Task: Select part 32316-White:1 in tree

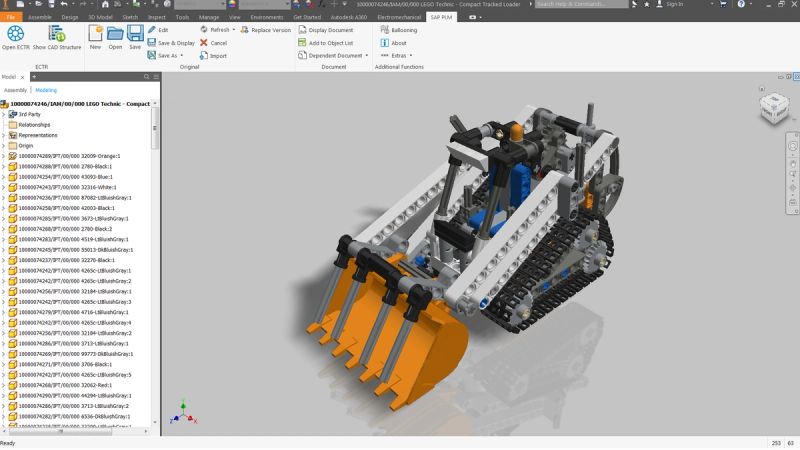Action: pyautogui.click(x=67, y=187)
